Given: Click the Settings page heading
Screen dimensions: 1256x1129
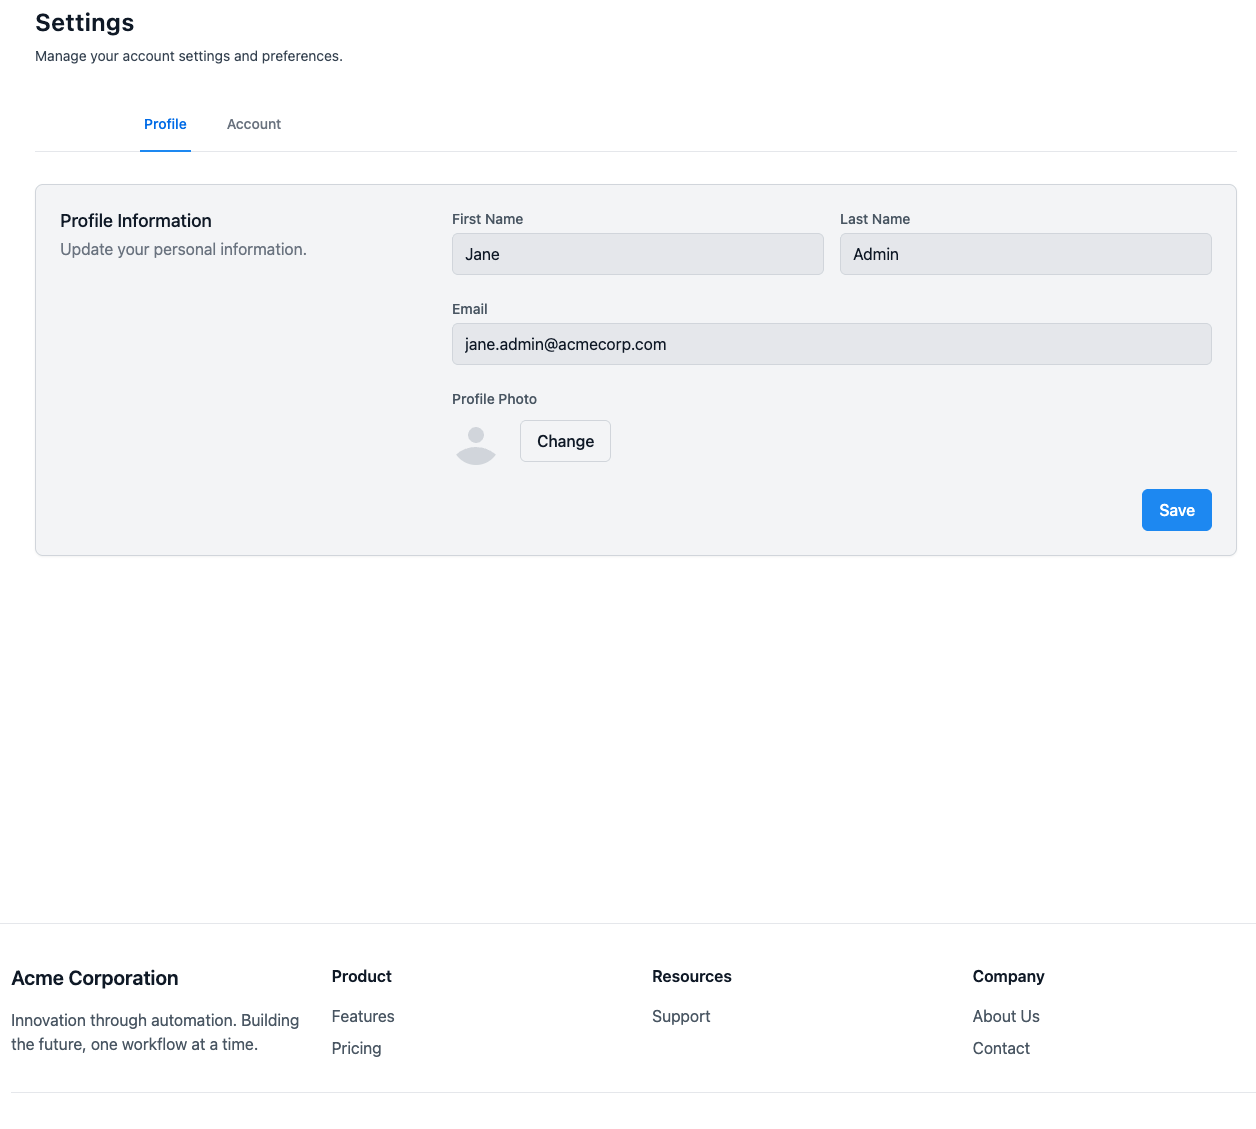Looking at the screenshot, I should tap(85, 23).
